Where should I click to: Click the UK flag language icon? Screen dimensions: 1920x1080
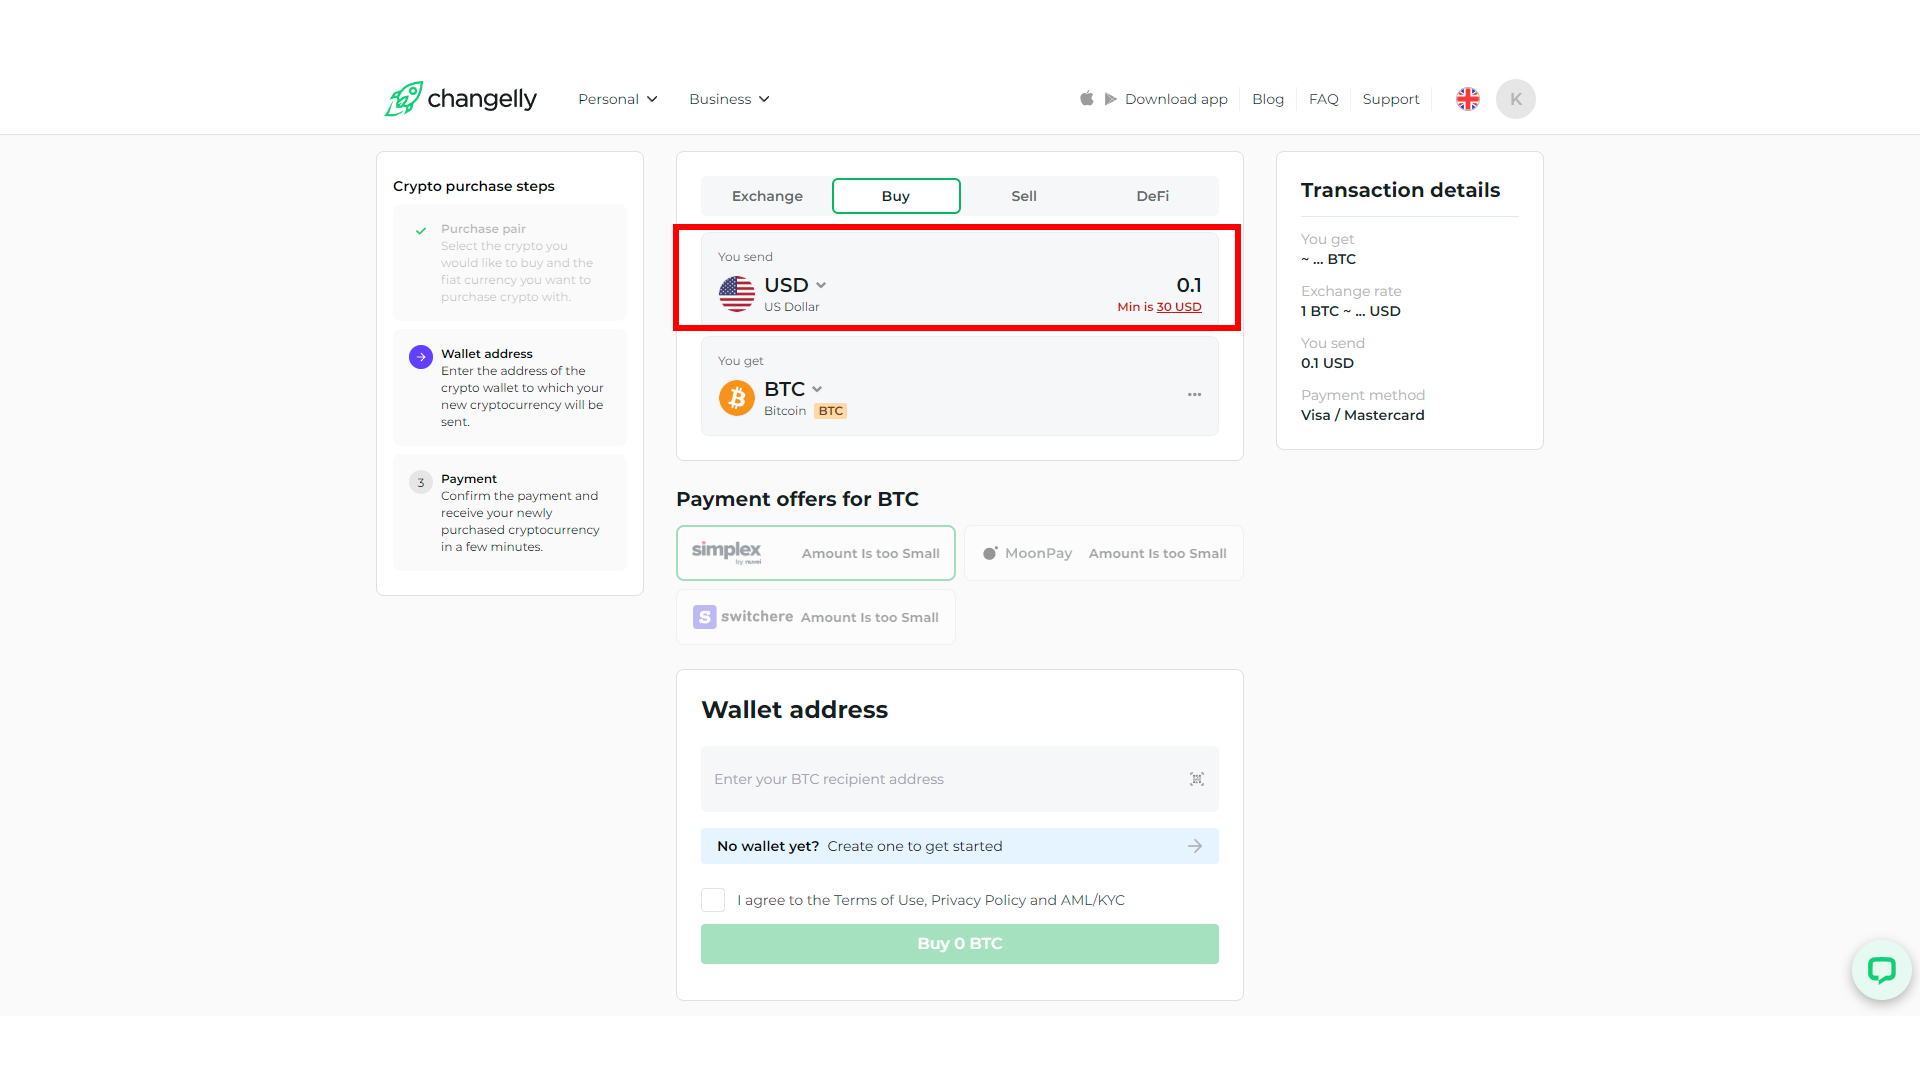click(1467, 98)
